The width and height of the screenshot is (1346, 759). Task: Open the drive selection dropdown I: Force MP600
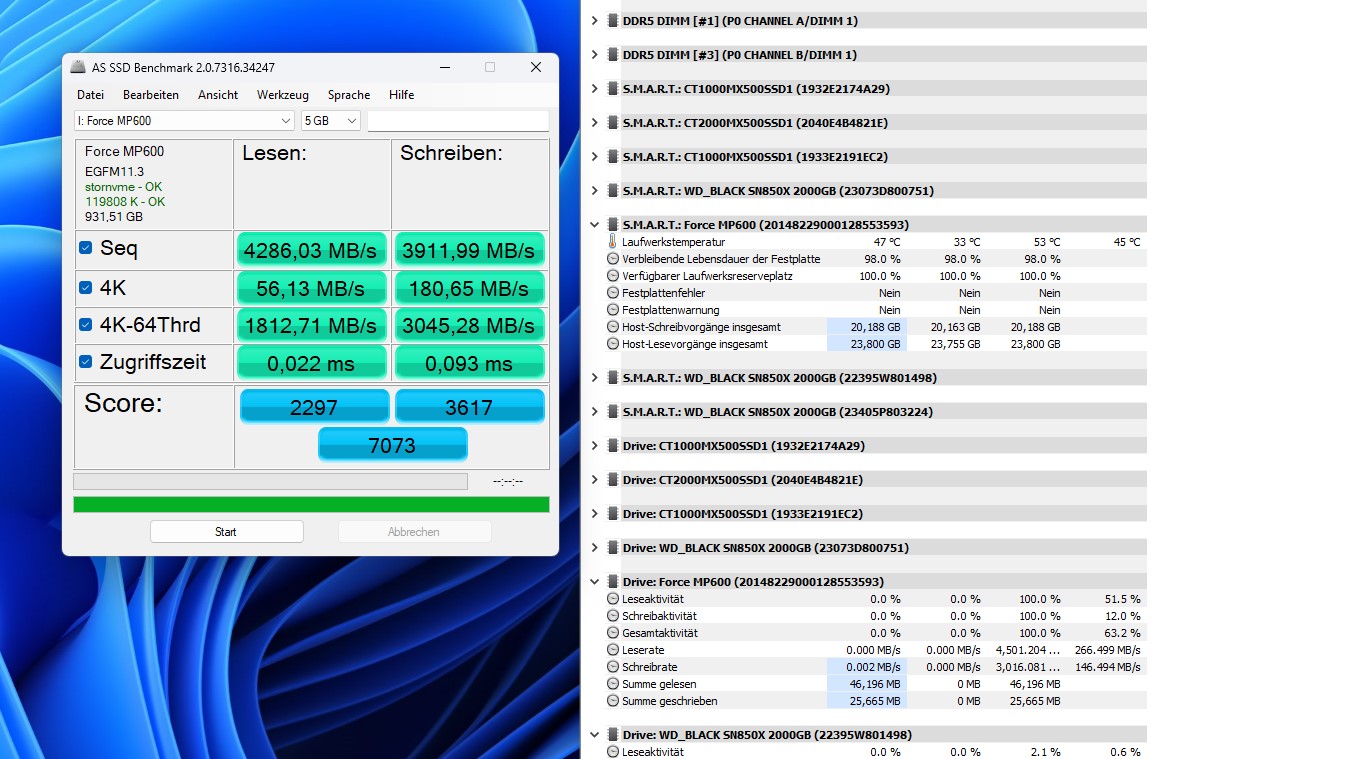tap(184, 120)
